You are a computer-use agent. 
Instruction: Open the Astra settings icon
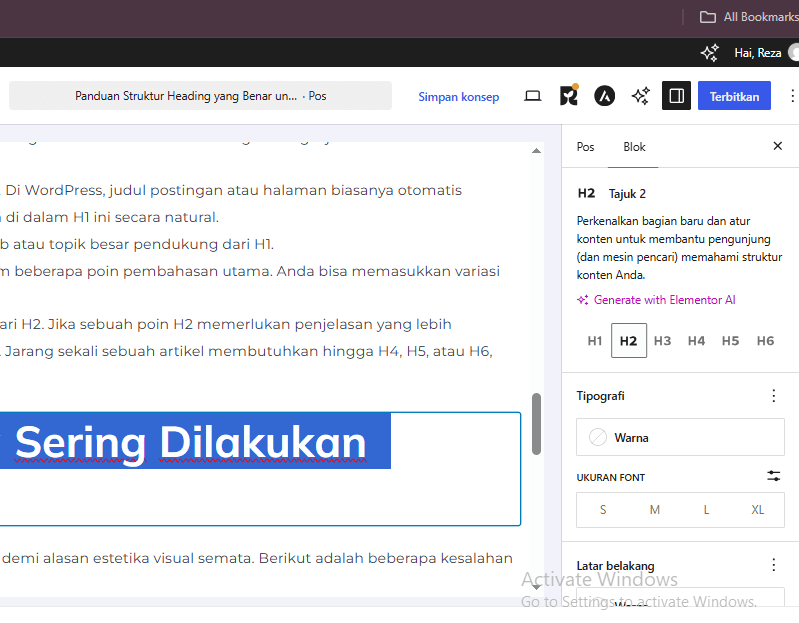604,96
